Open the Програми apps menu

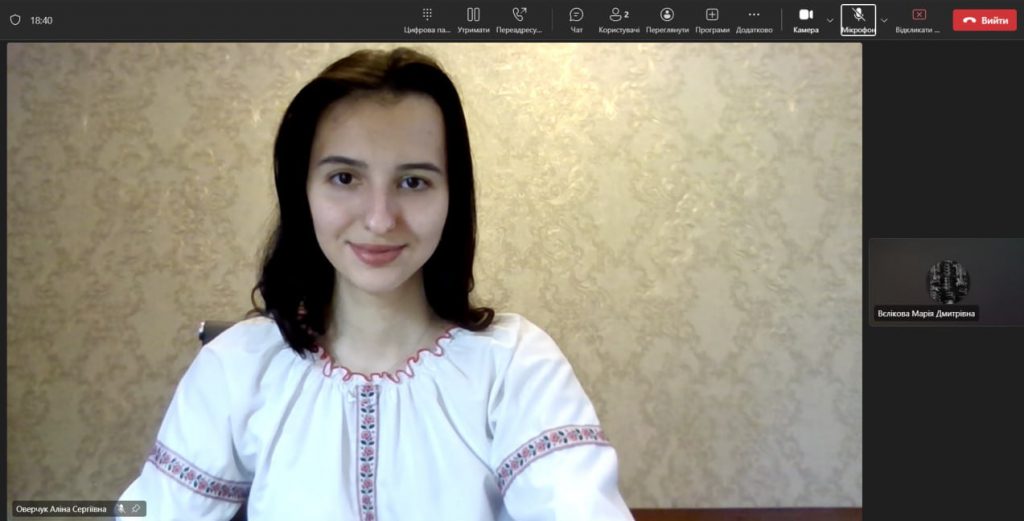click(712, 19)
